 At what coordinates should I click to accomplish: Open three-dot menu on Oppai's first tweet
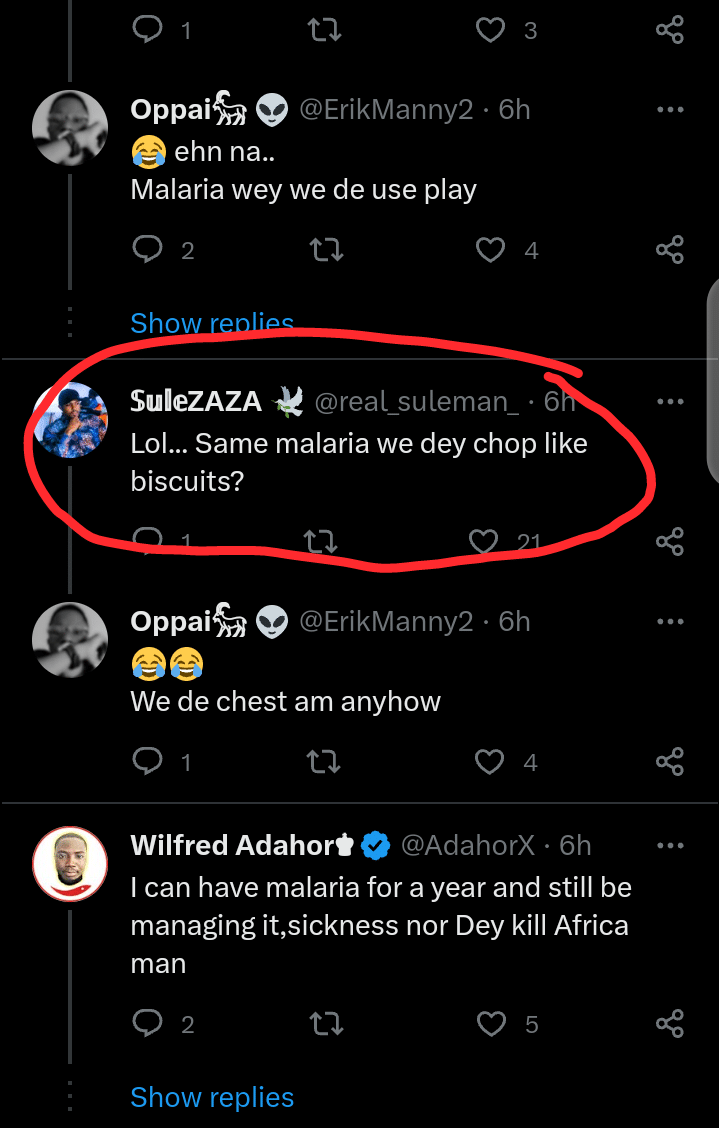click(669, 110)
